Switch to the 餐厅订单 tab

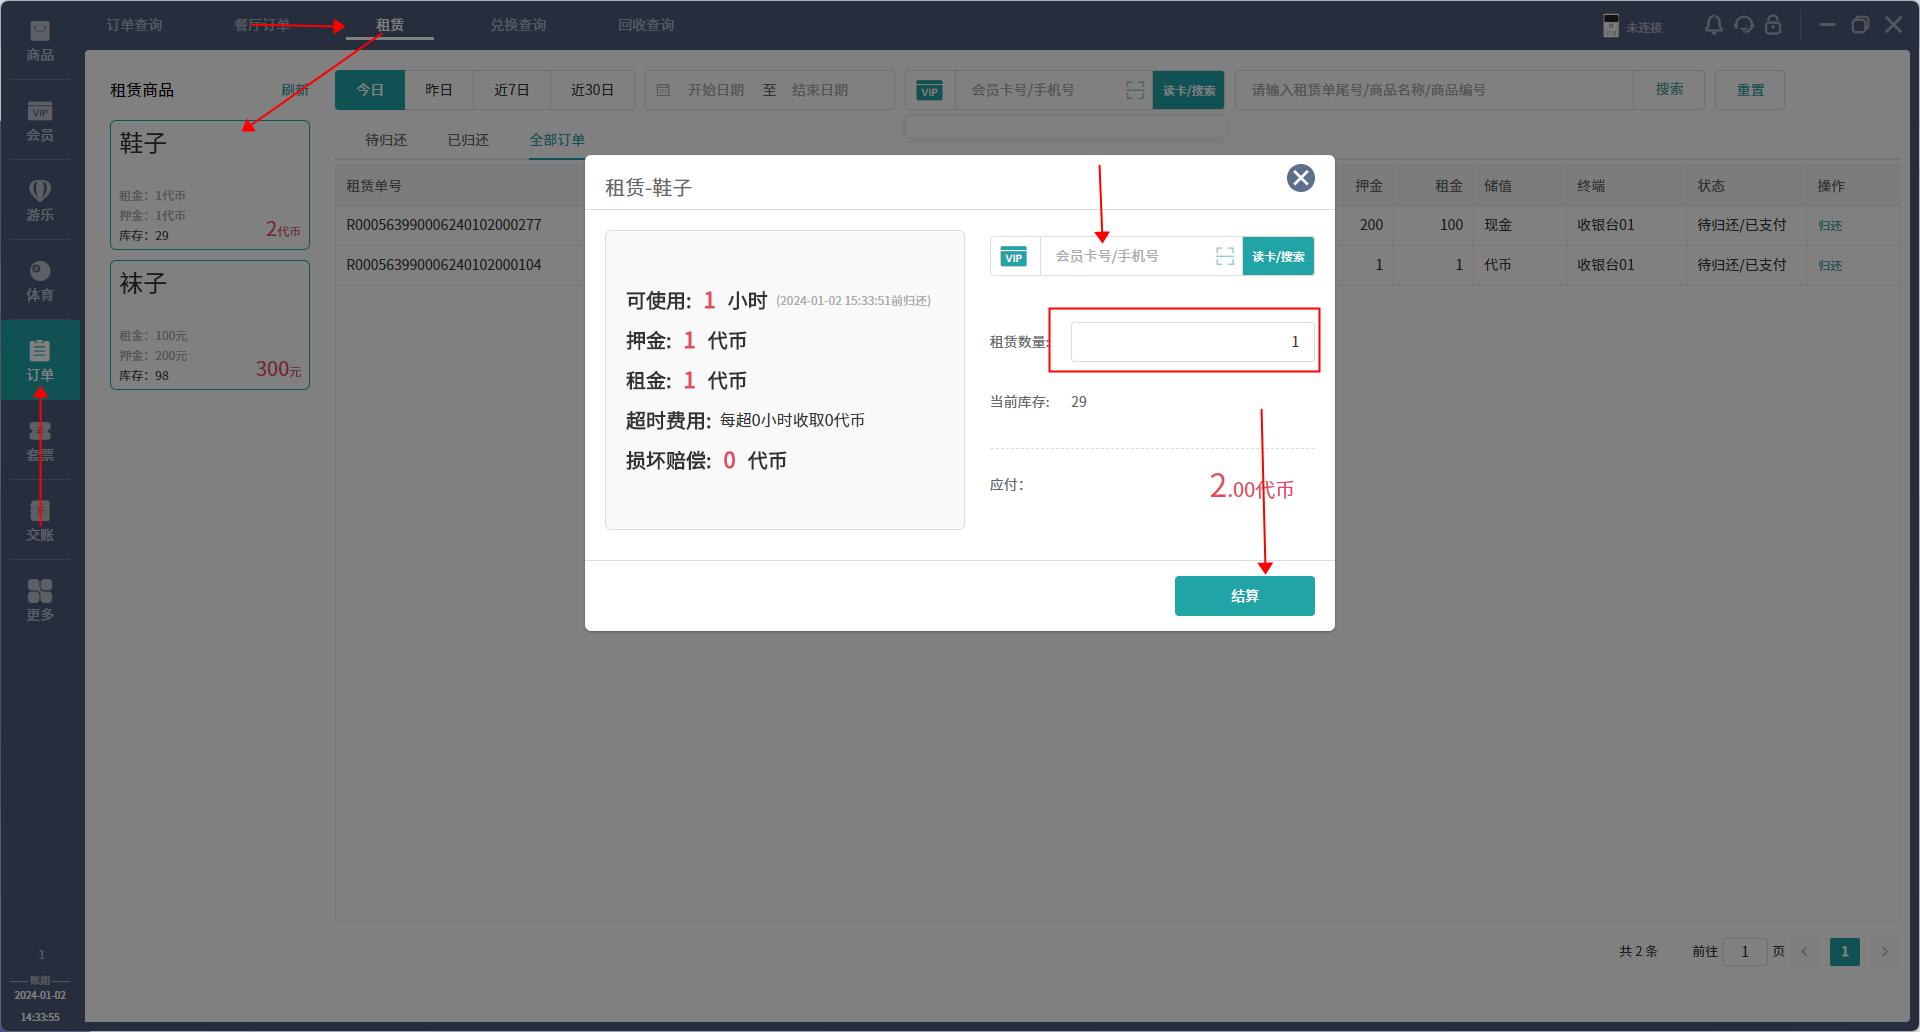tap(262, 25)
